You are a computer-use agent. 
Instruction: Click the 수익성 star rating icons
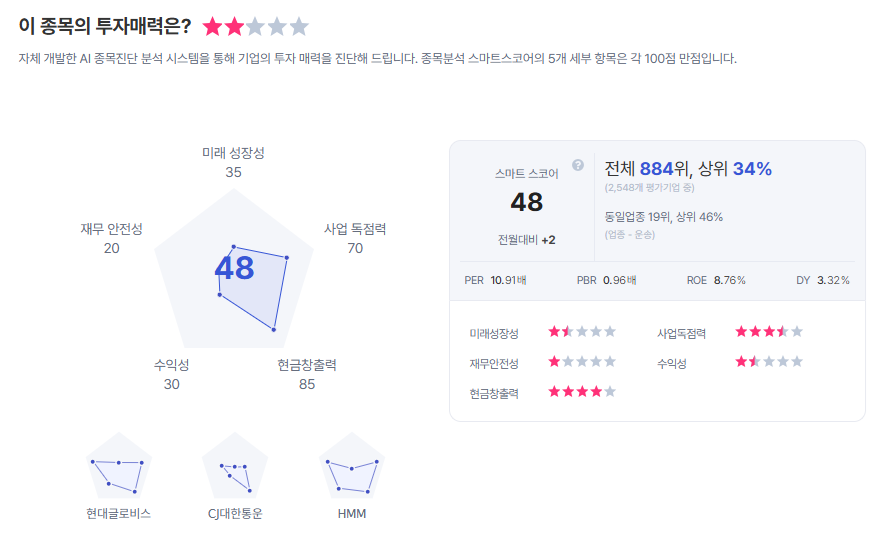point(769,362)
